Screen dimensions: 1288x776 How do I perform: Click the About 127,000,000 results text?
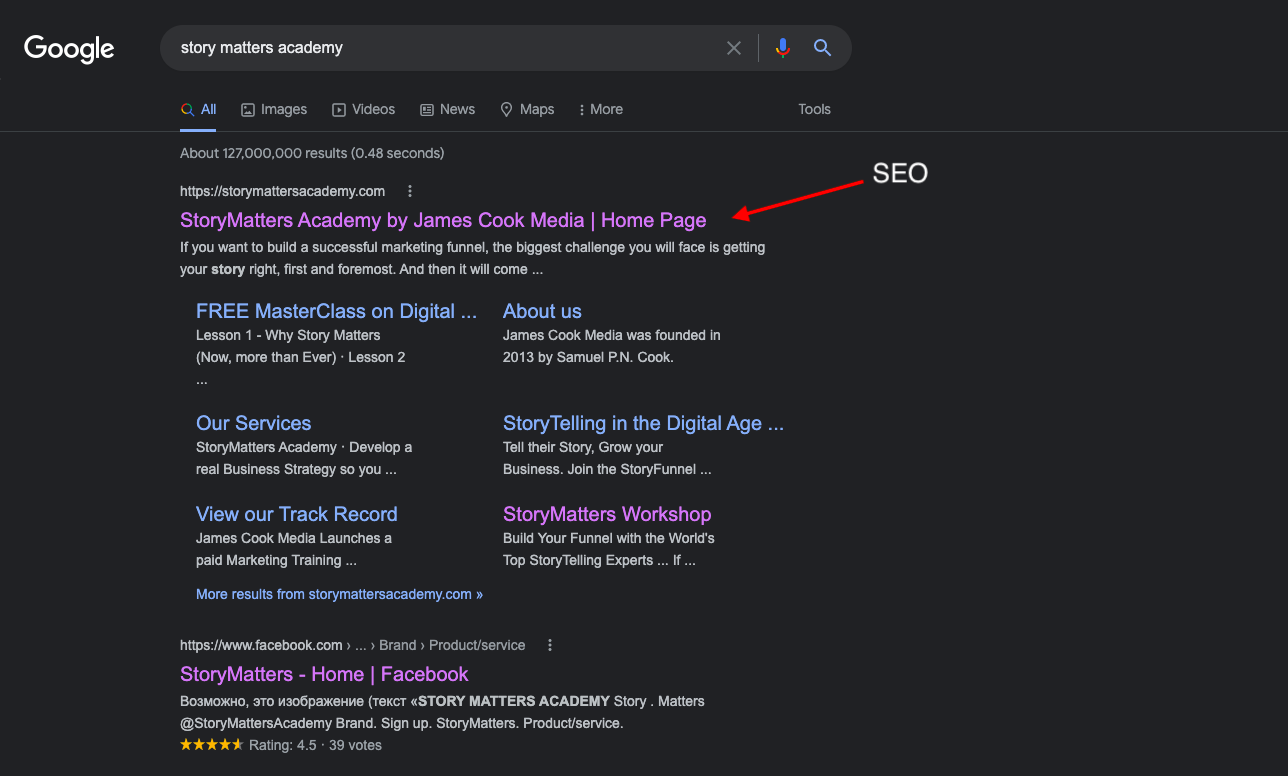312,153
